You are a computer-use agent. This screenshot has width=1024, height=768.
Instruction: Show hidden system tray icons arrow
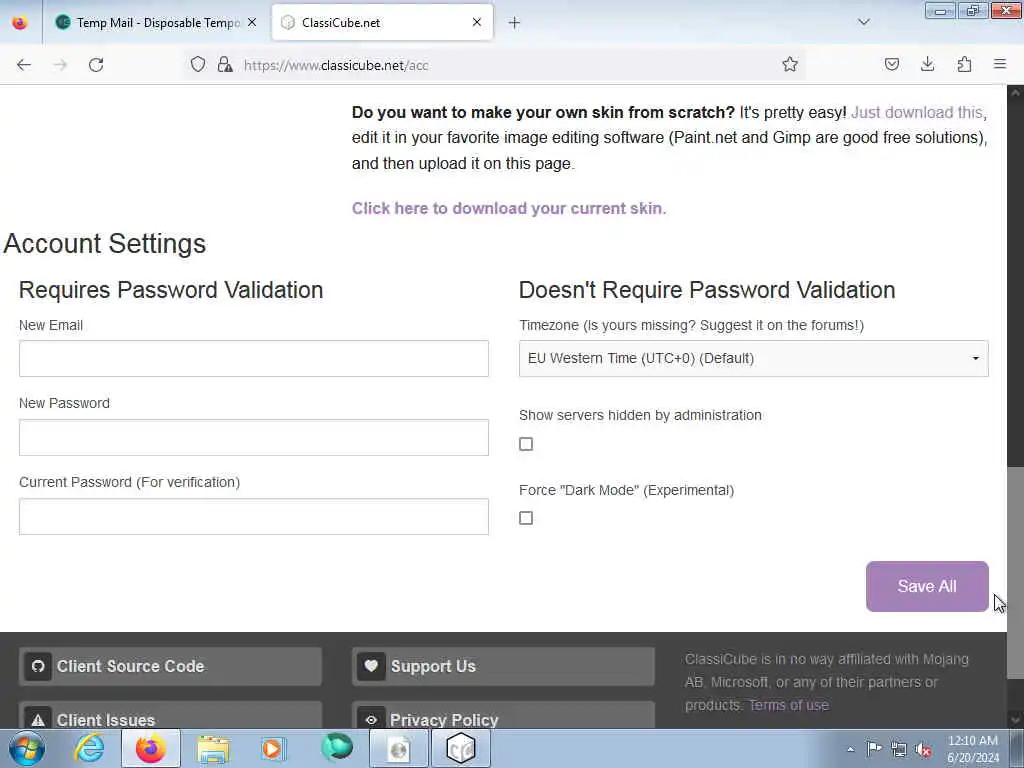coord(850,749)
